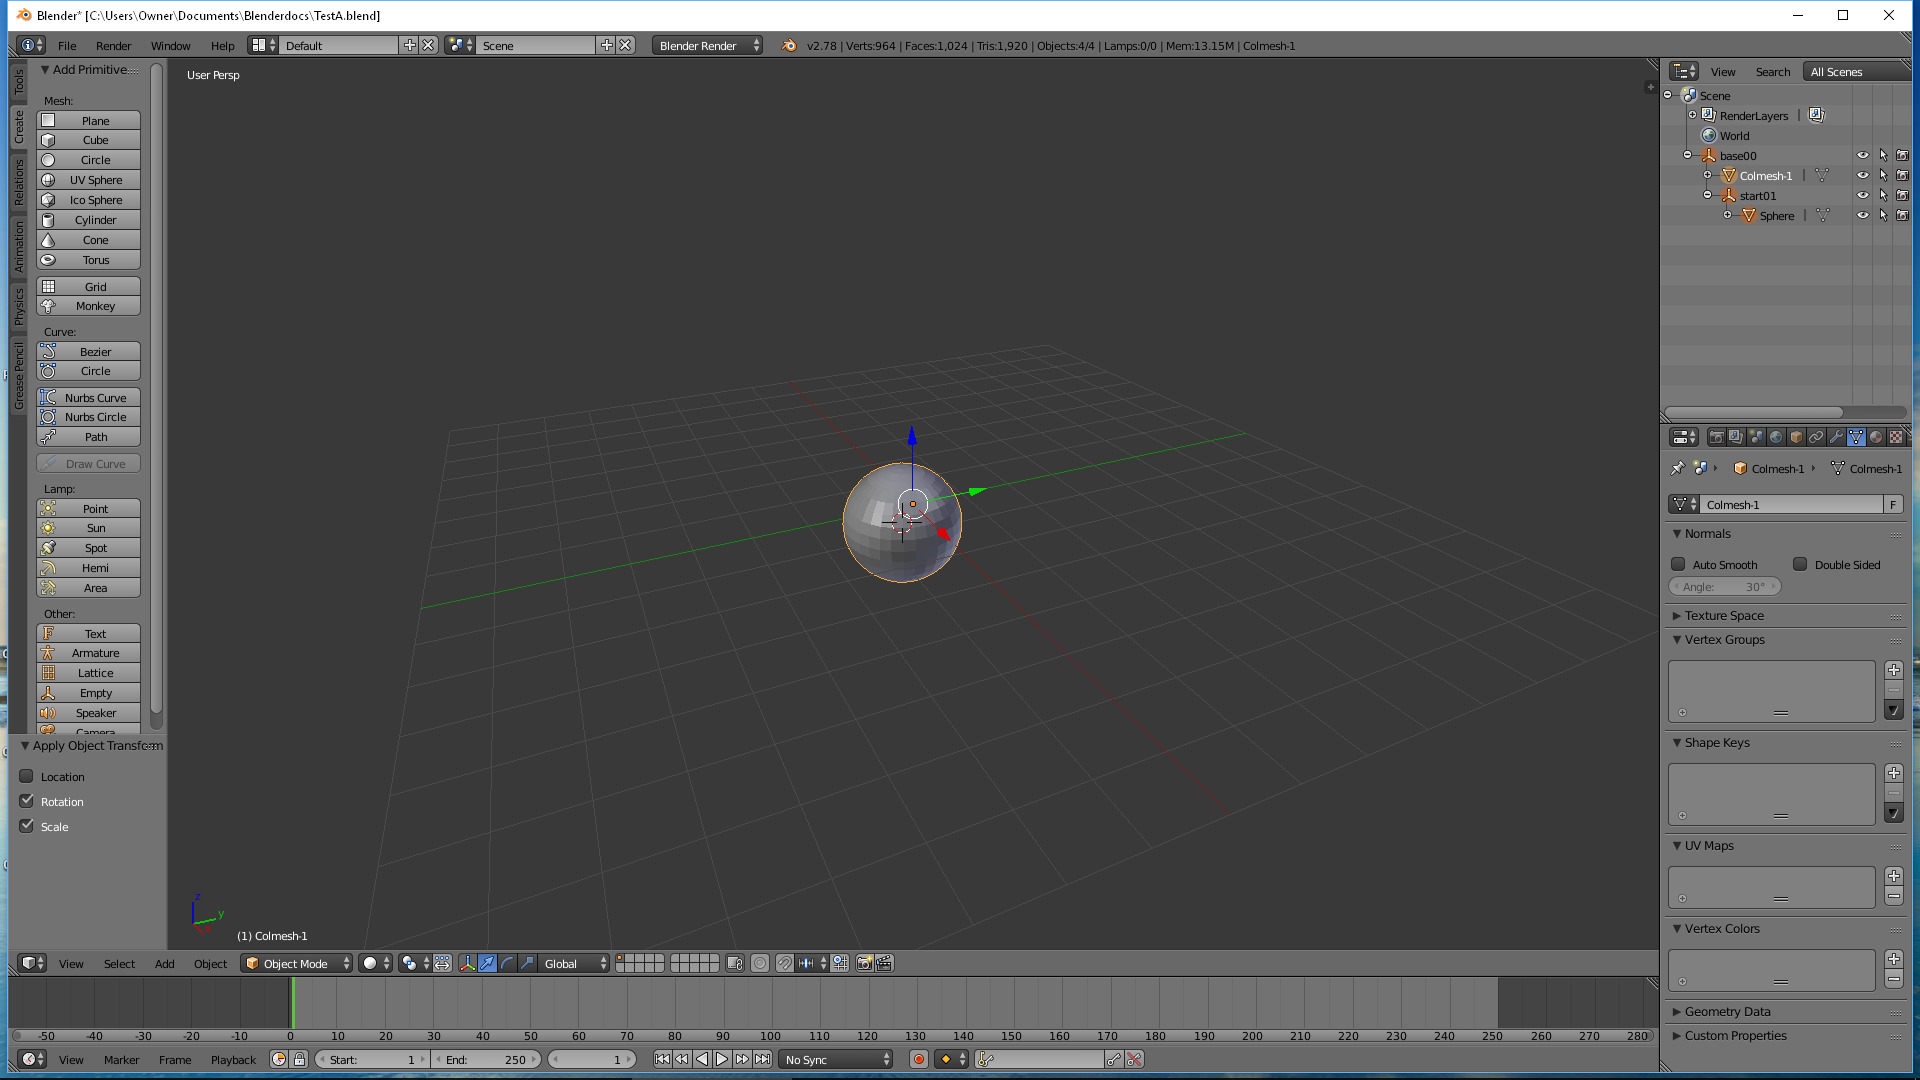Click the translate manipulator arrow icon
The width and height of the screenshot is (1920, 1080).
[487, 963]
